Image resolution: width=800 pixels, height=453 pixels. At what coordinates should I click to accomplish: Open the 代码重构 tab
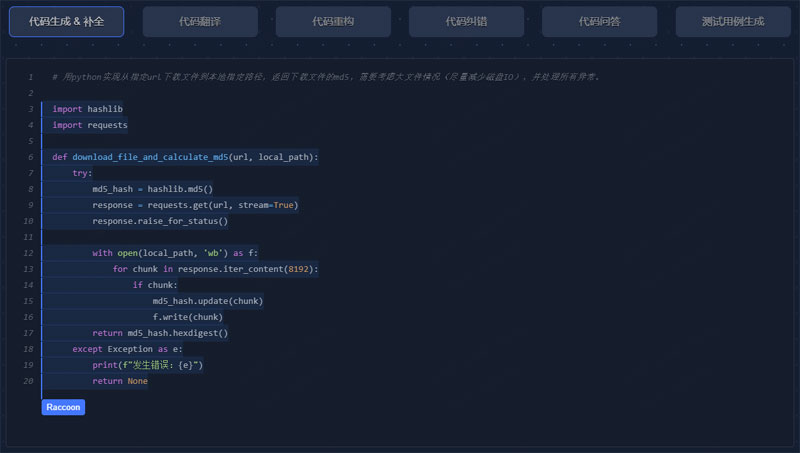(x=333, y=21)
